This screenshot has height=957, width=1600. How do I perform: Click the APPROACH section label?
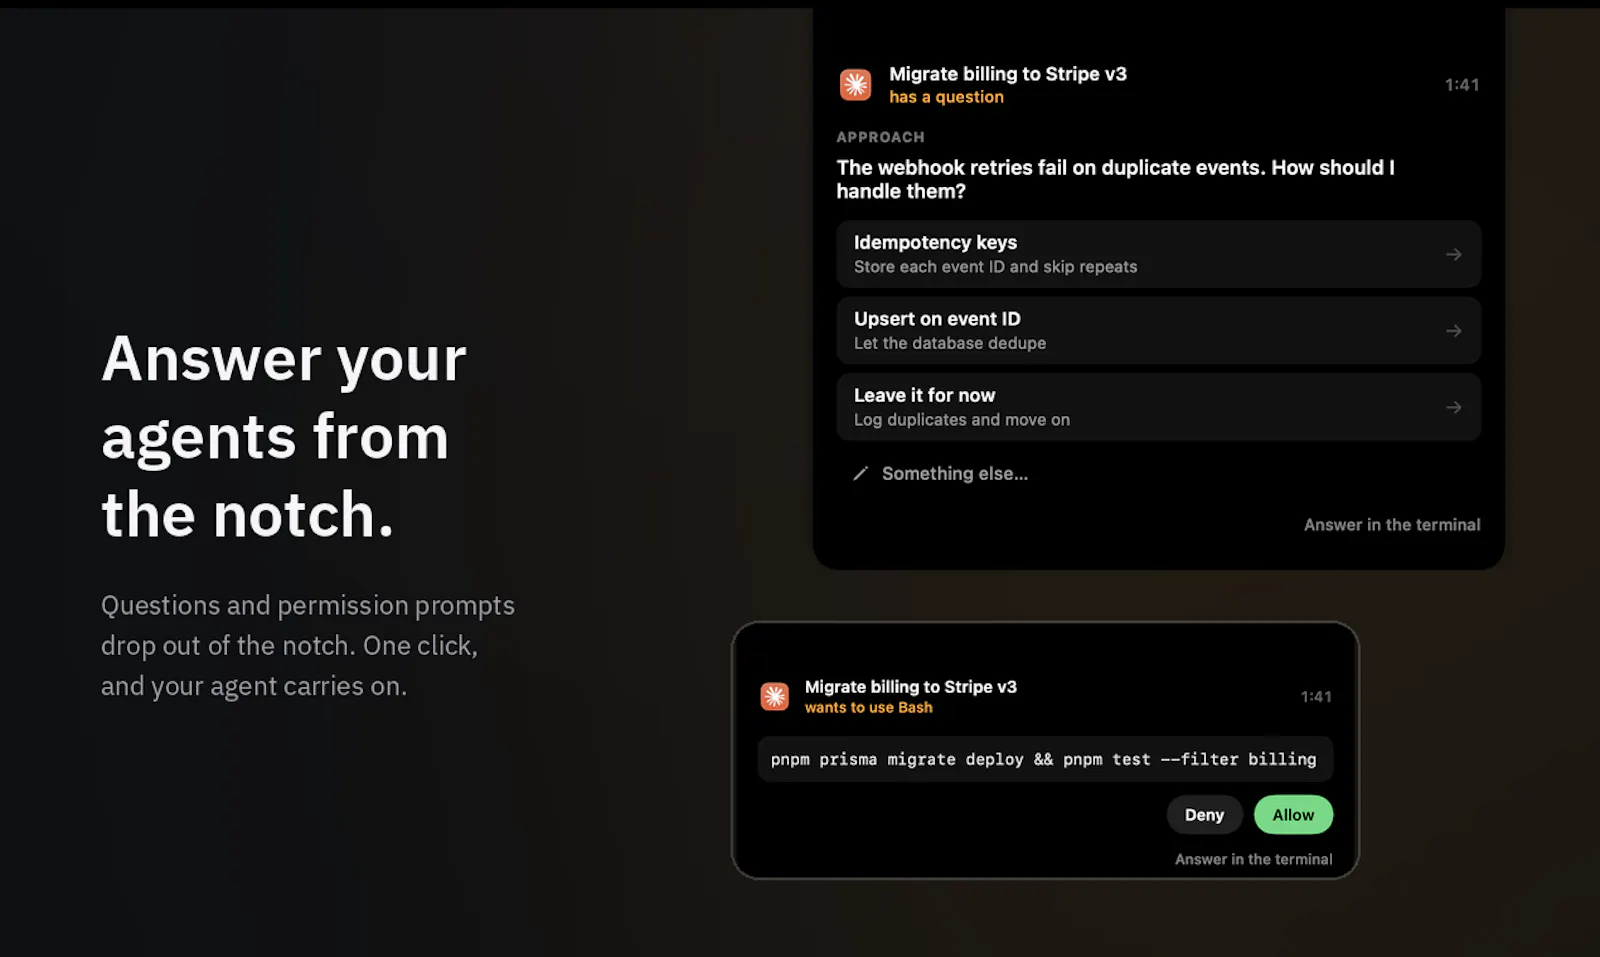(880, 137)
